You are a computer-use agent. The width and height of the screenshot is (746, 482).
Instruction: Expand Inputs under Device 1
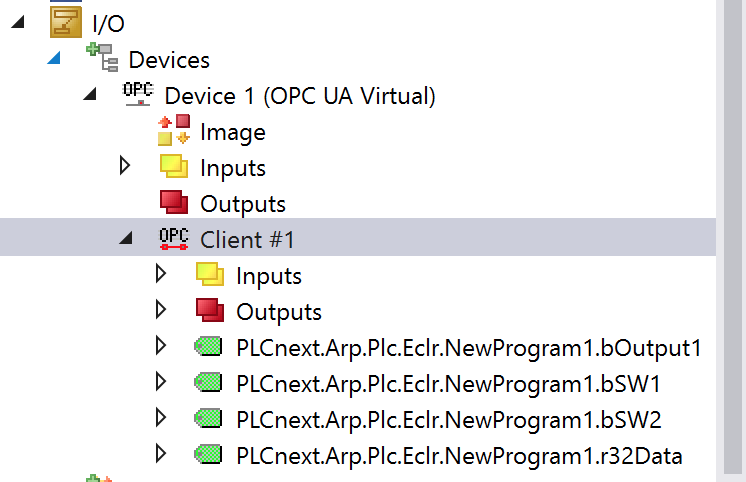coord(125,166)
